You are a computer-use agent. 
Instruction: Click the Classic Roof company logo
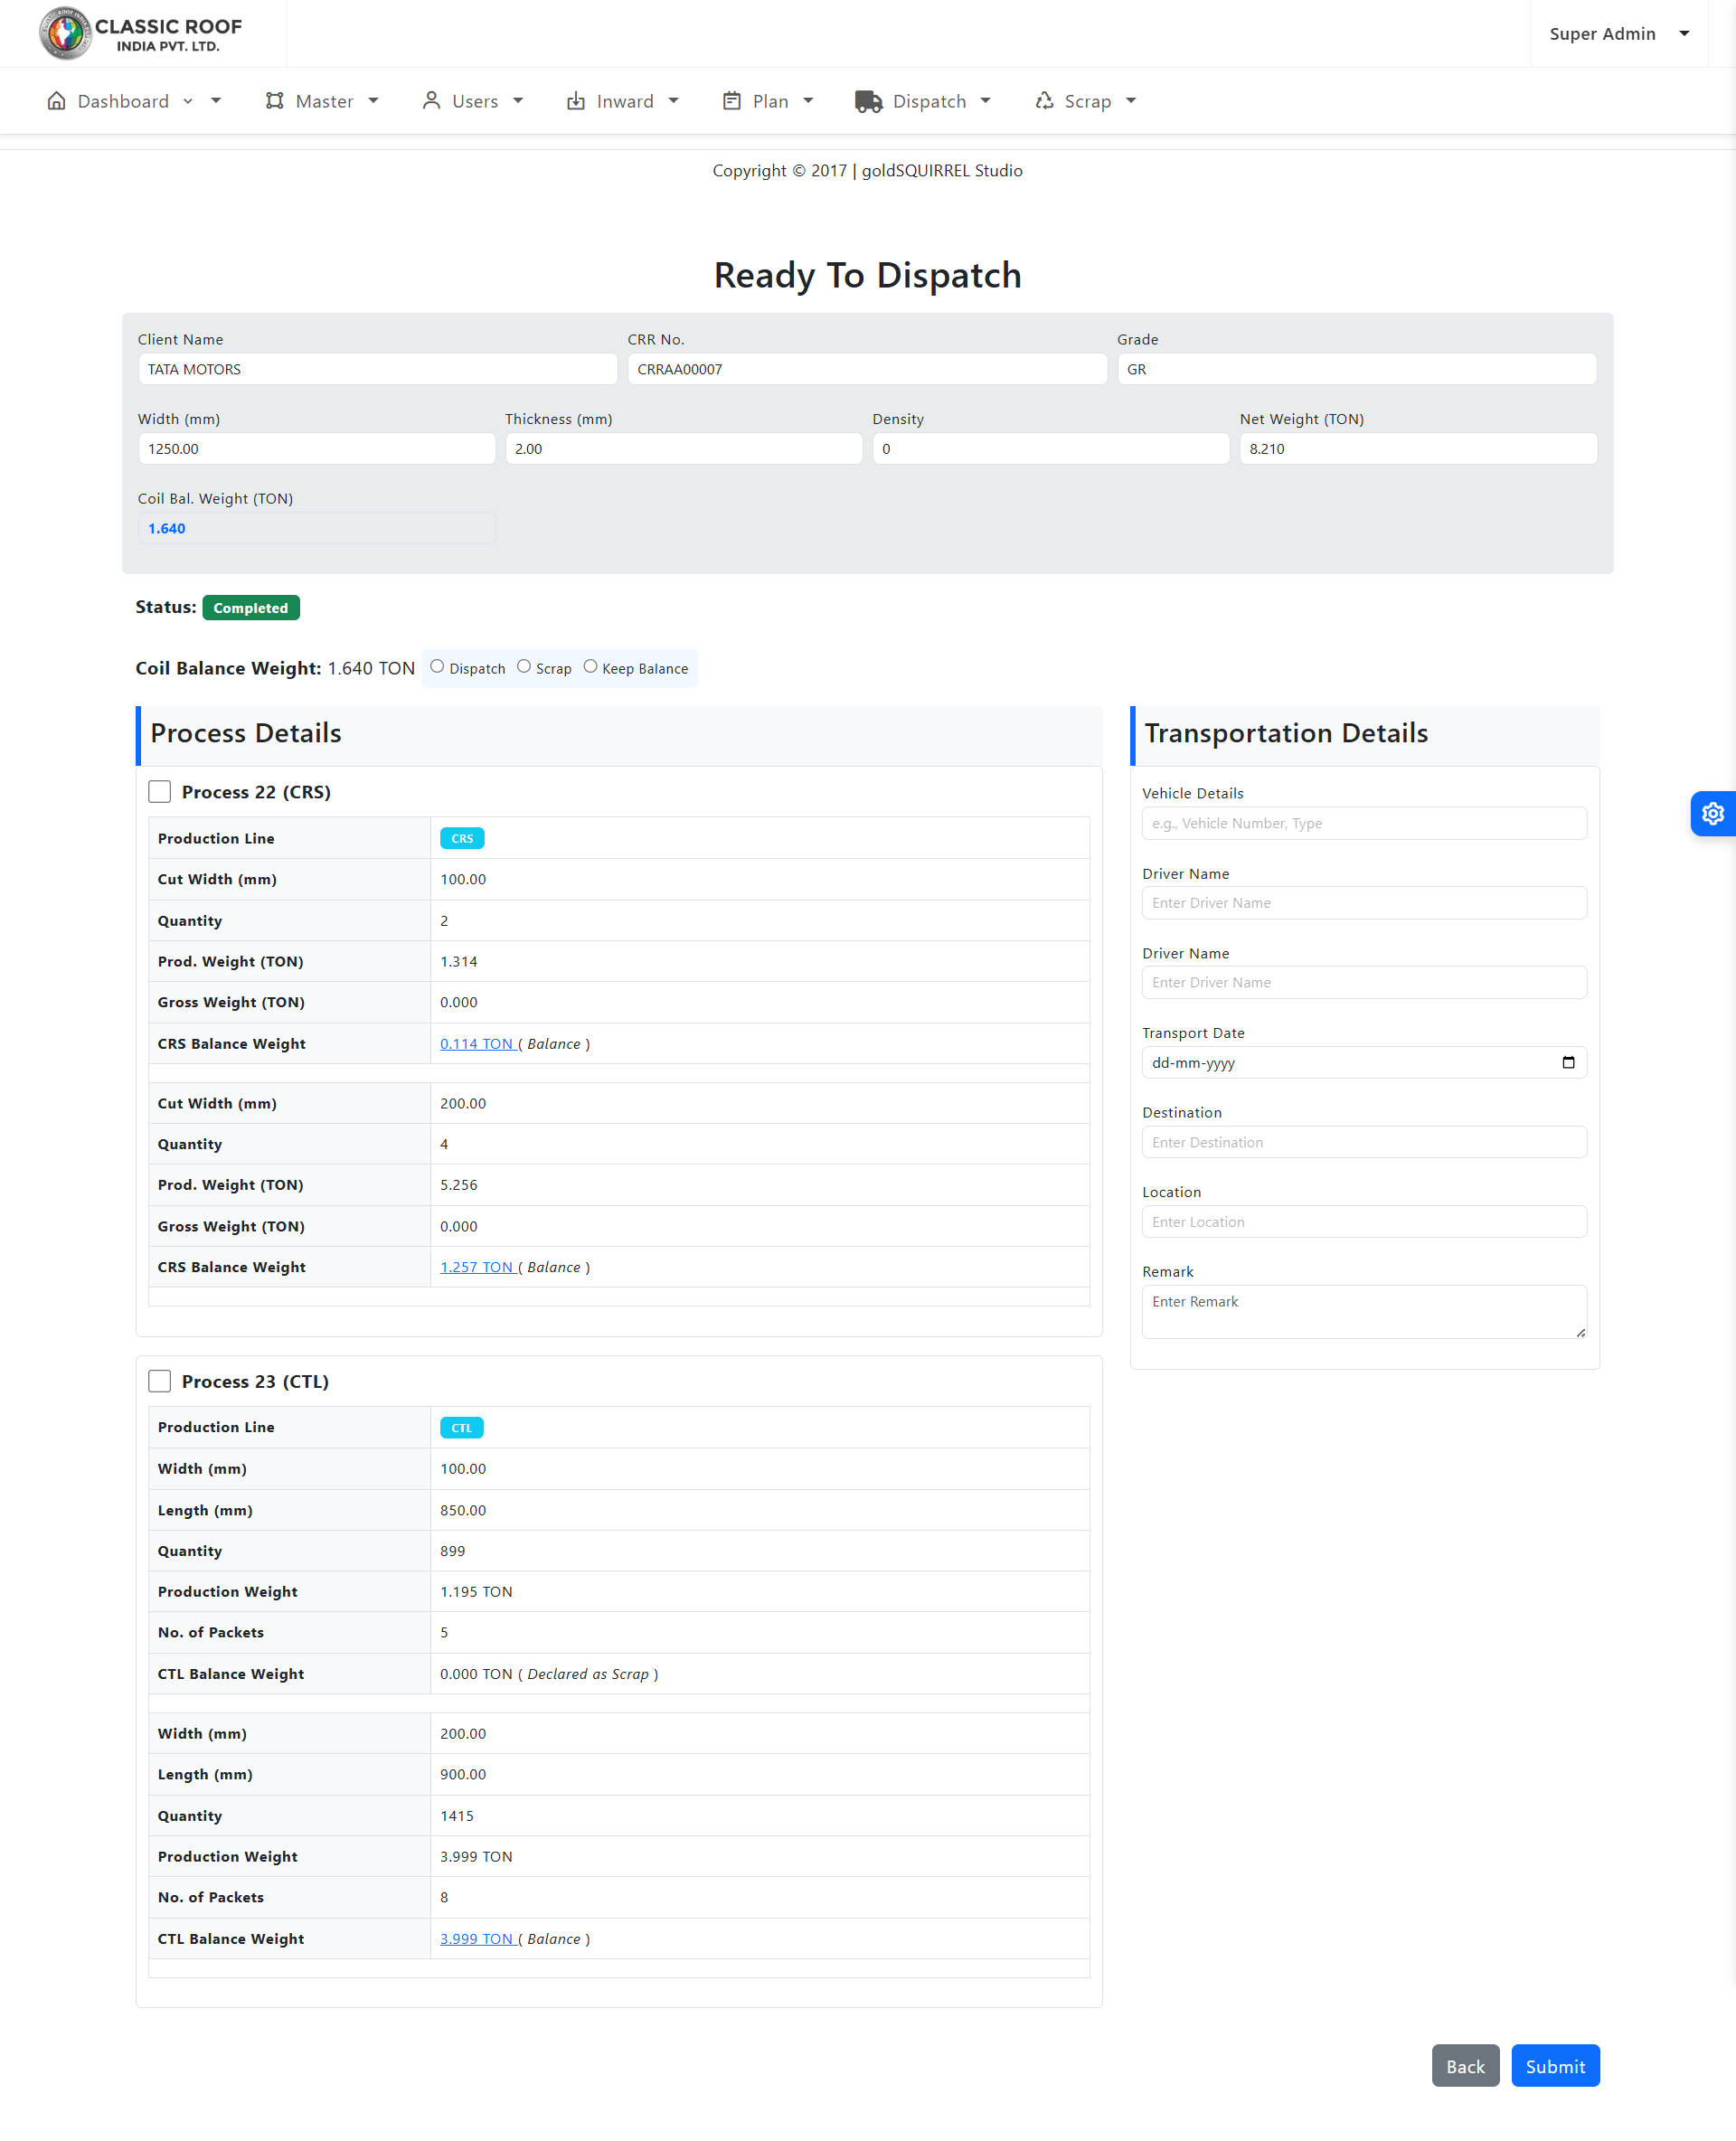140,33
